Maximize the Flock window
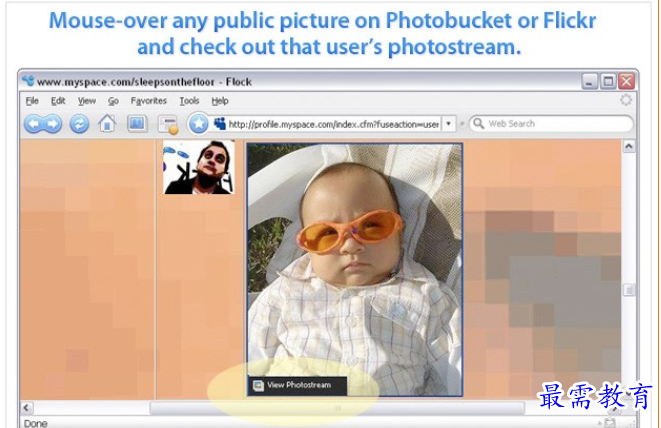This screenshot has width=661, height=428. (608, 81)
